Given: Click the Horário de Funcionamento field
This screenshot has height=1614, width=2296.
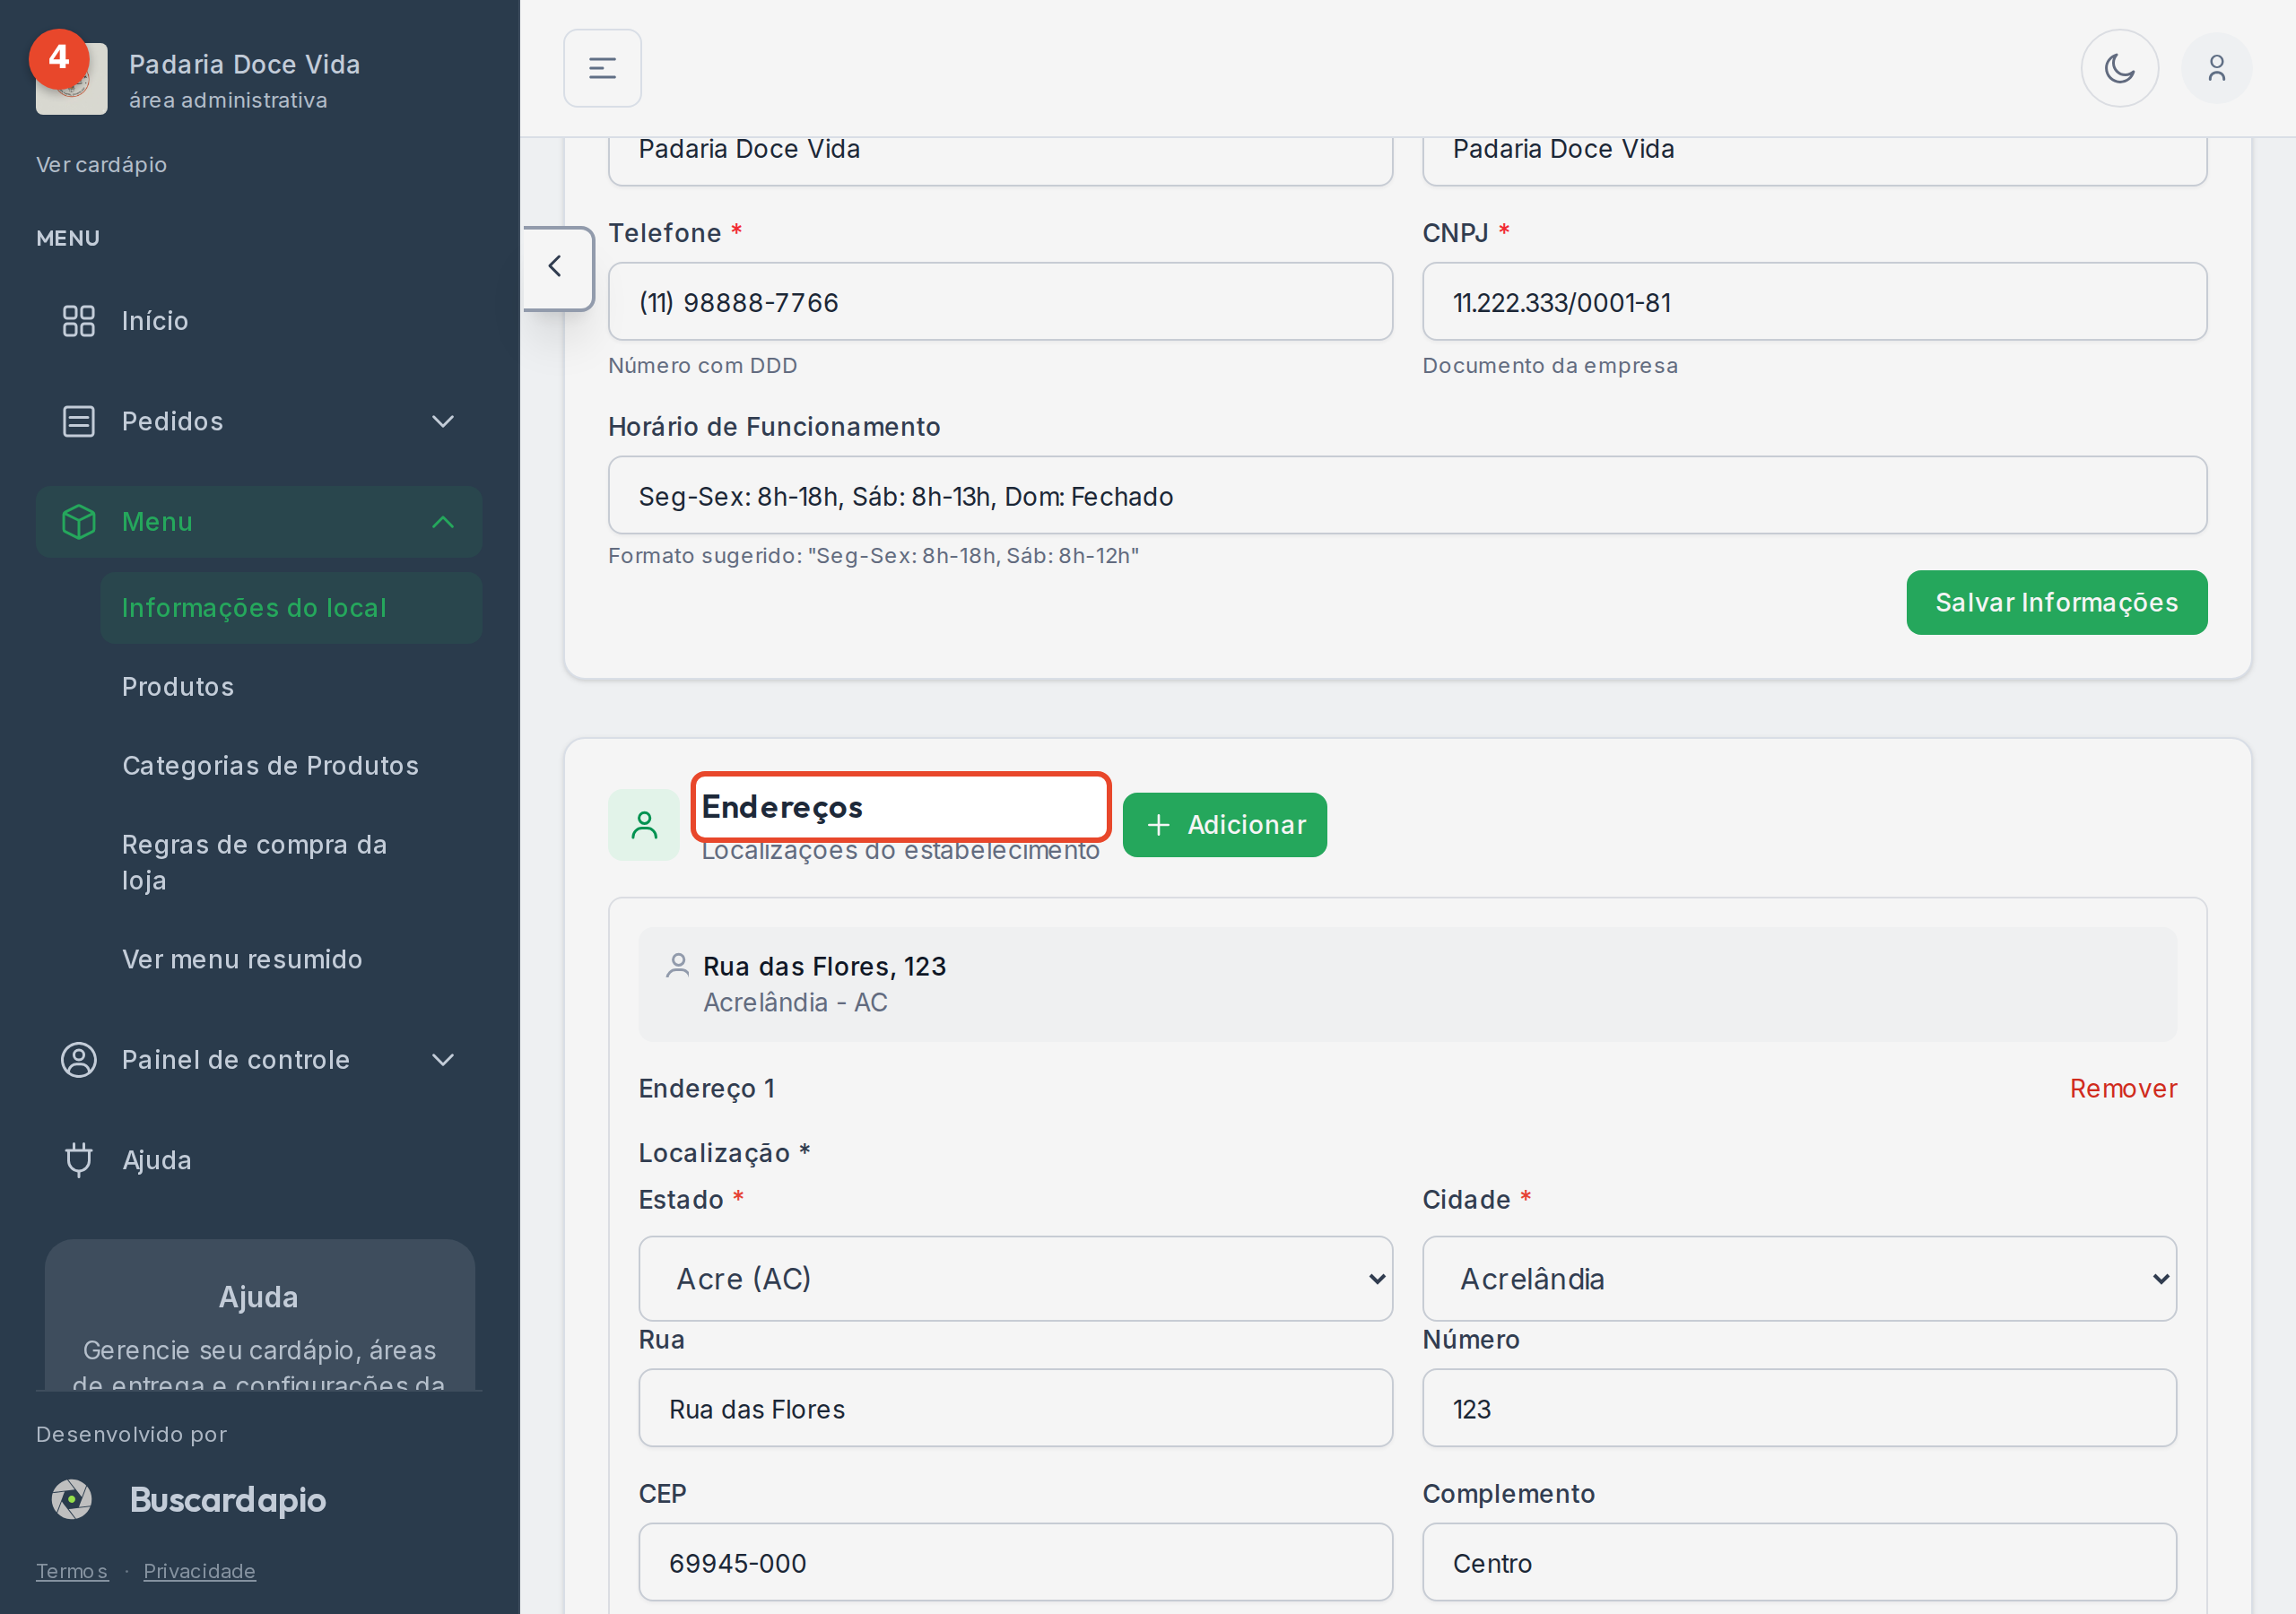Looking at the screenshot, I should click(x=1407, y=496).
